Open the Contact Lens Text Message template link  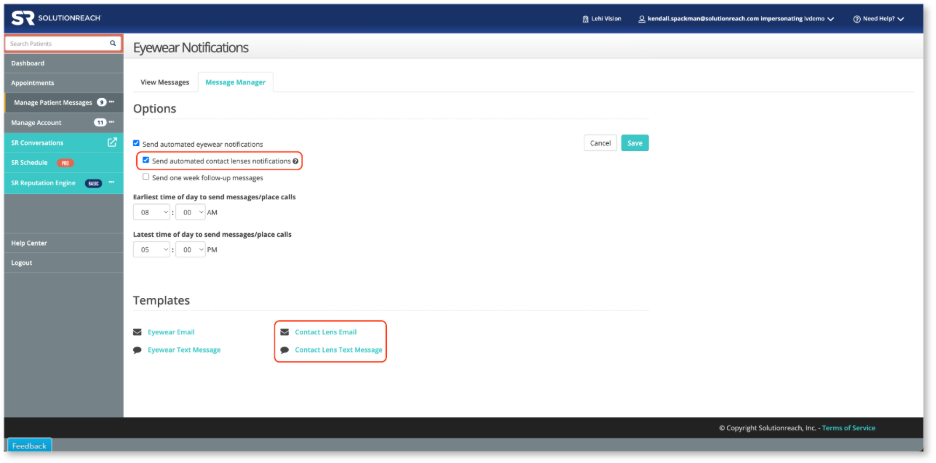click(338, 350)
